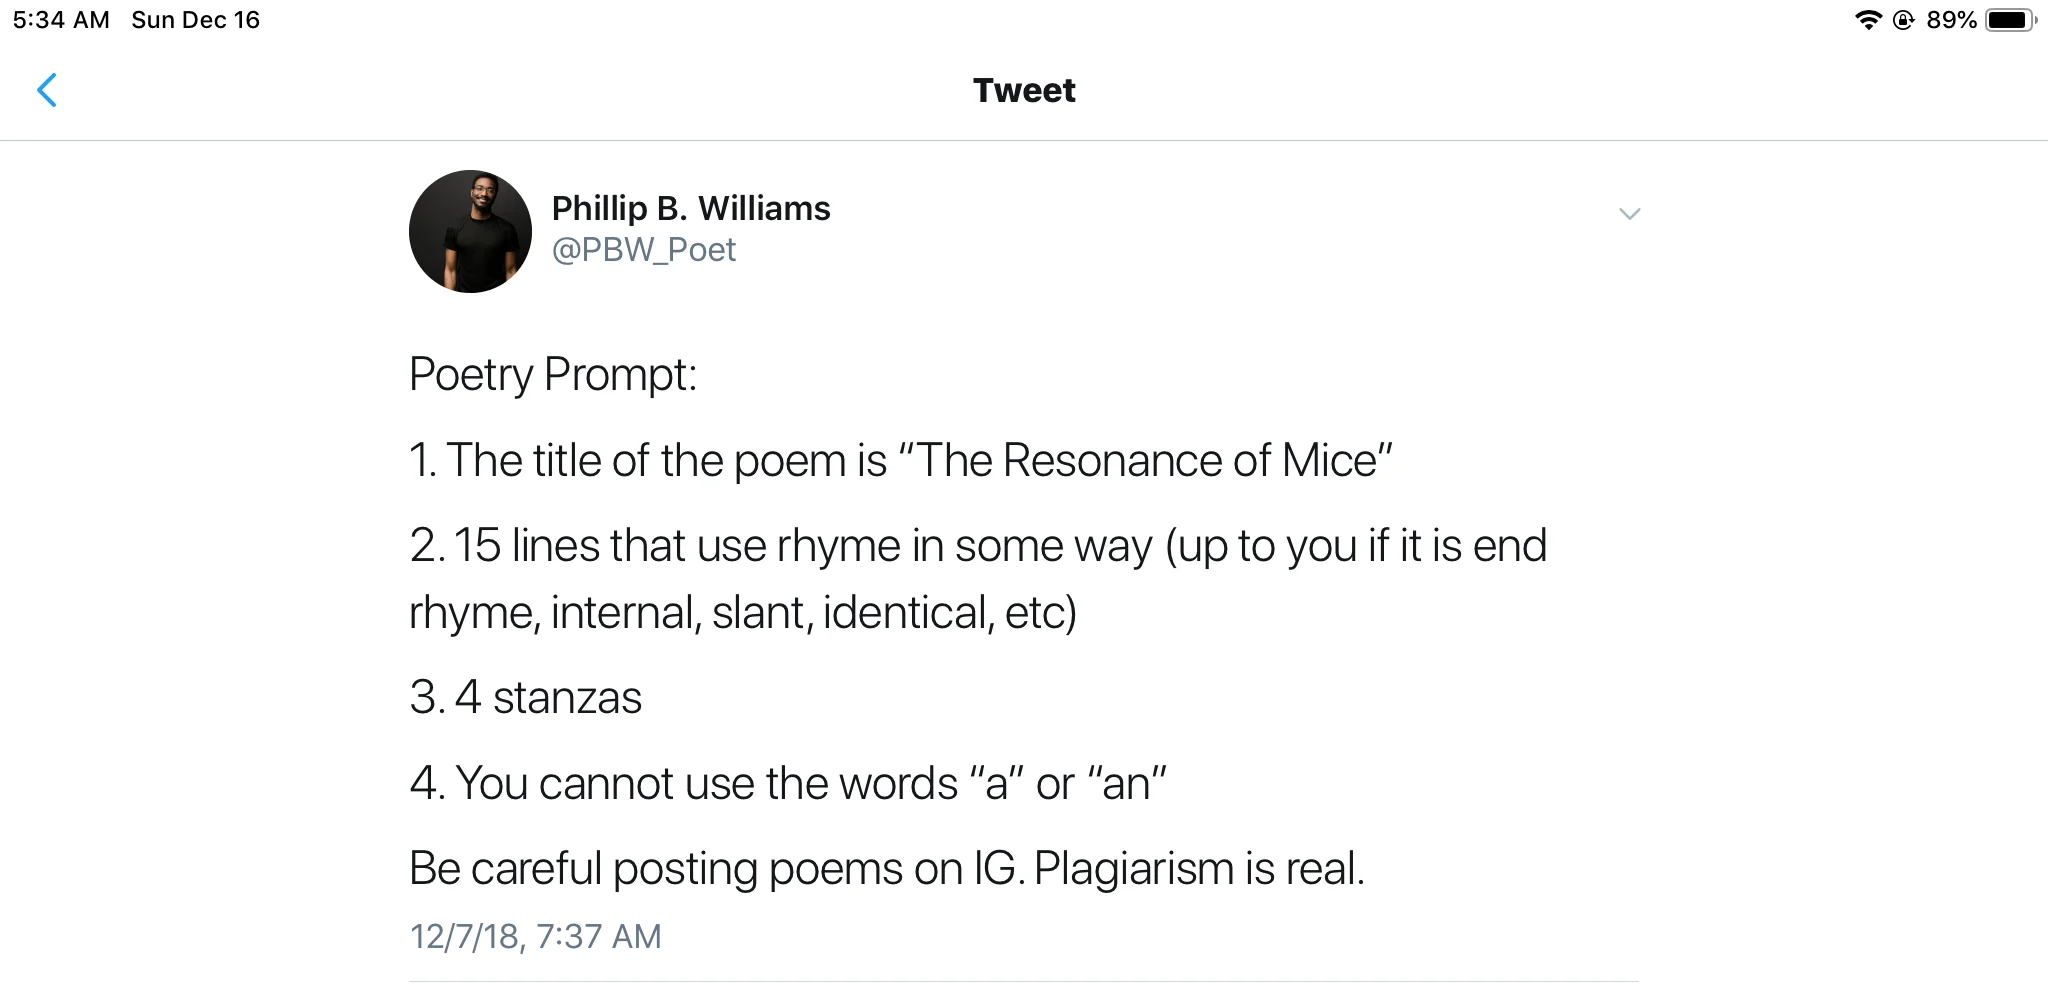Image resolution: width=2048 pixels, height=991 pixels.
Task: Open the tweet options chevron menu
Action: [x=1629, y=214]
